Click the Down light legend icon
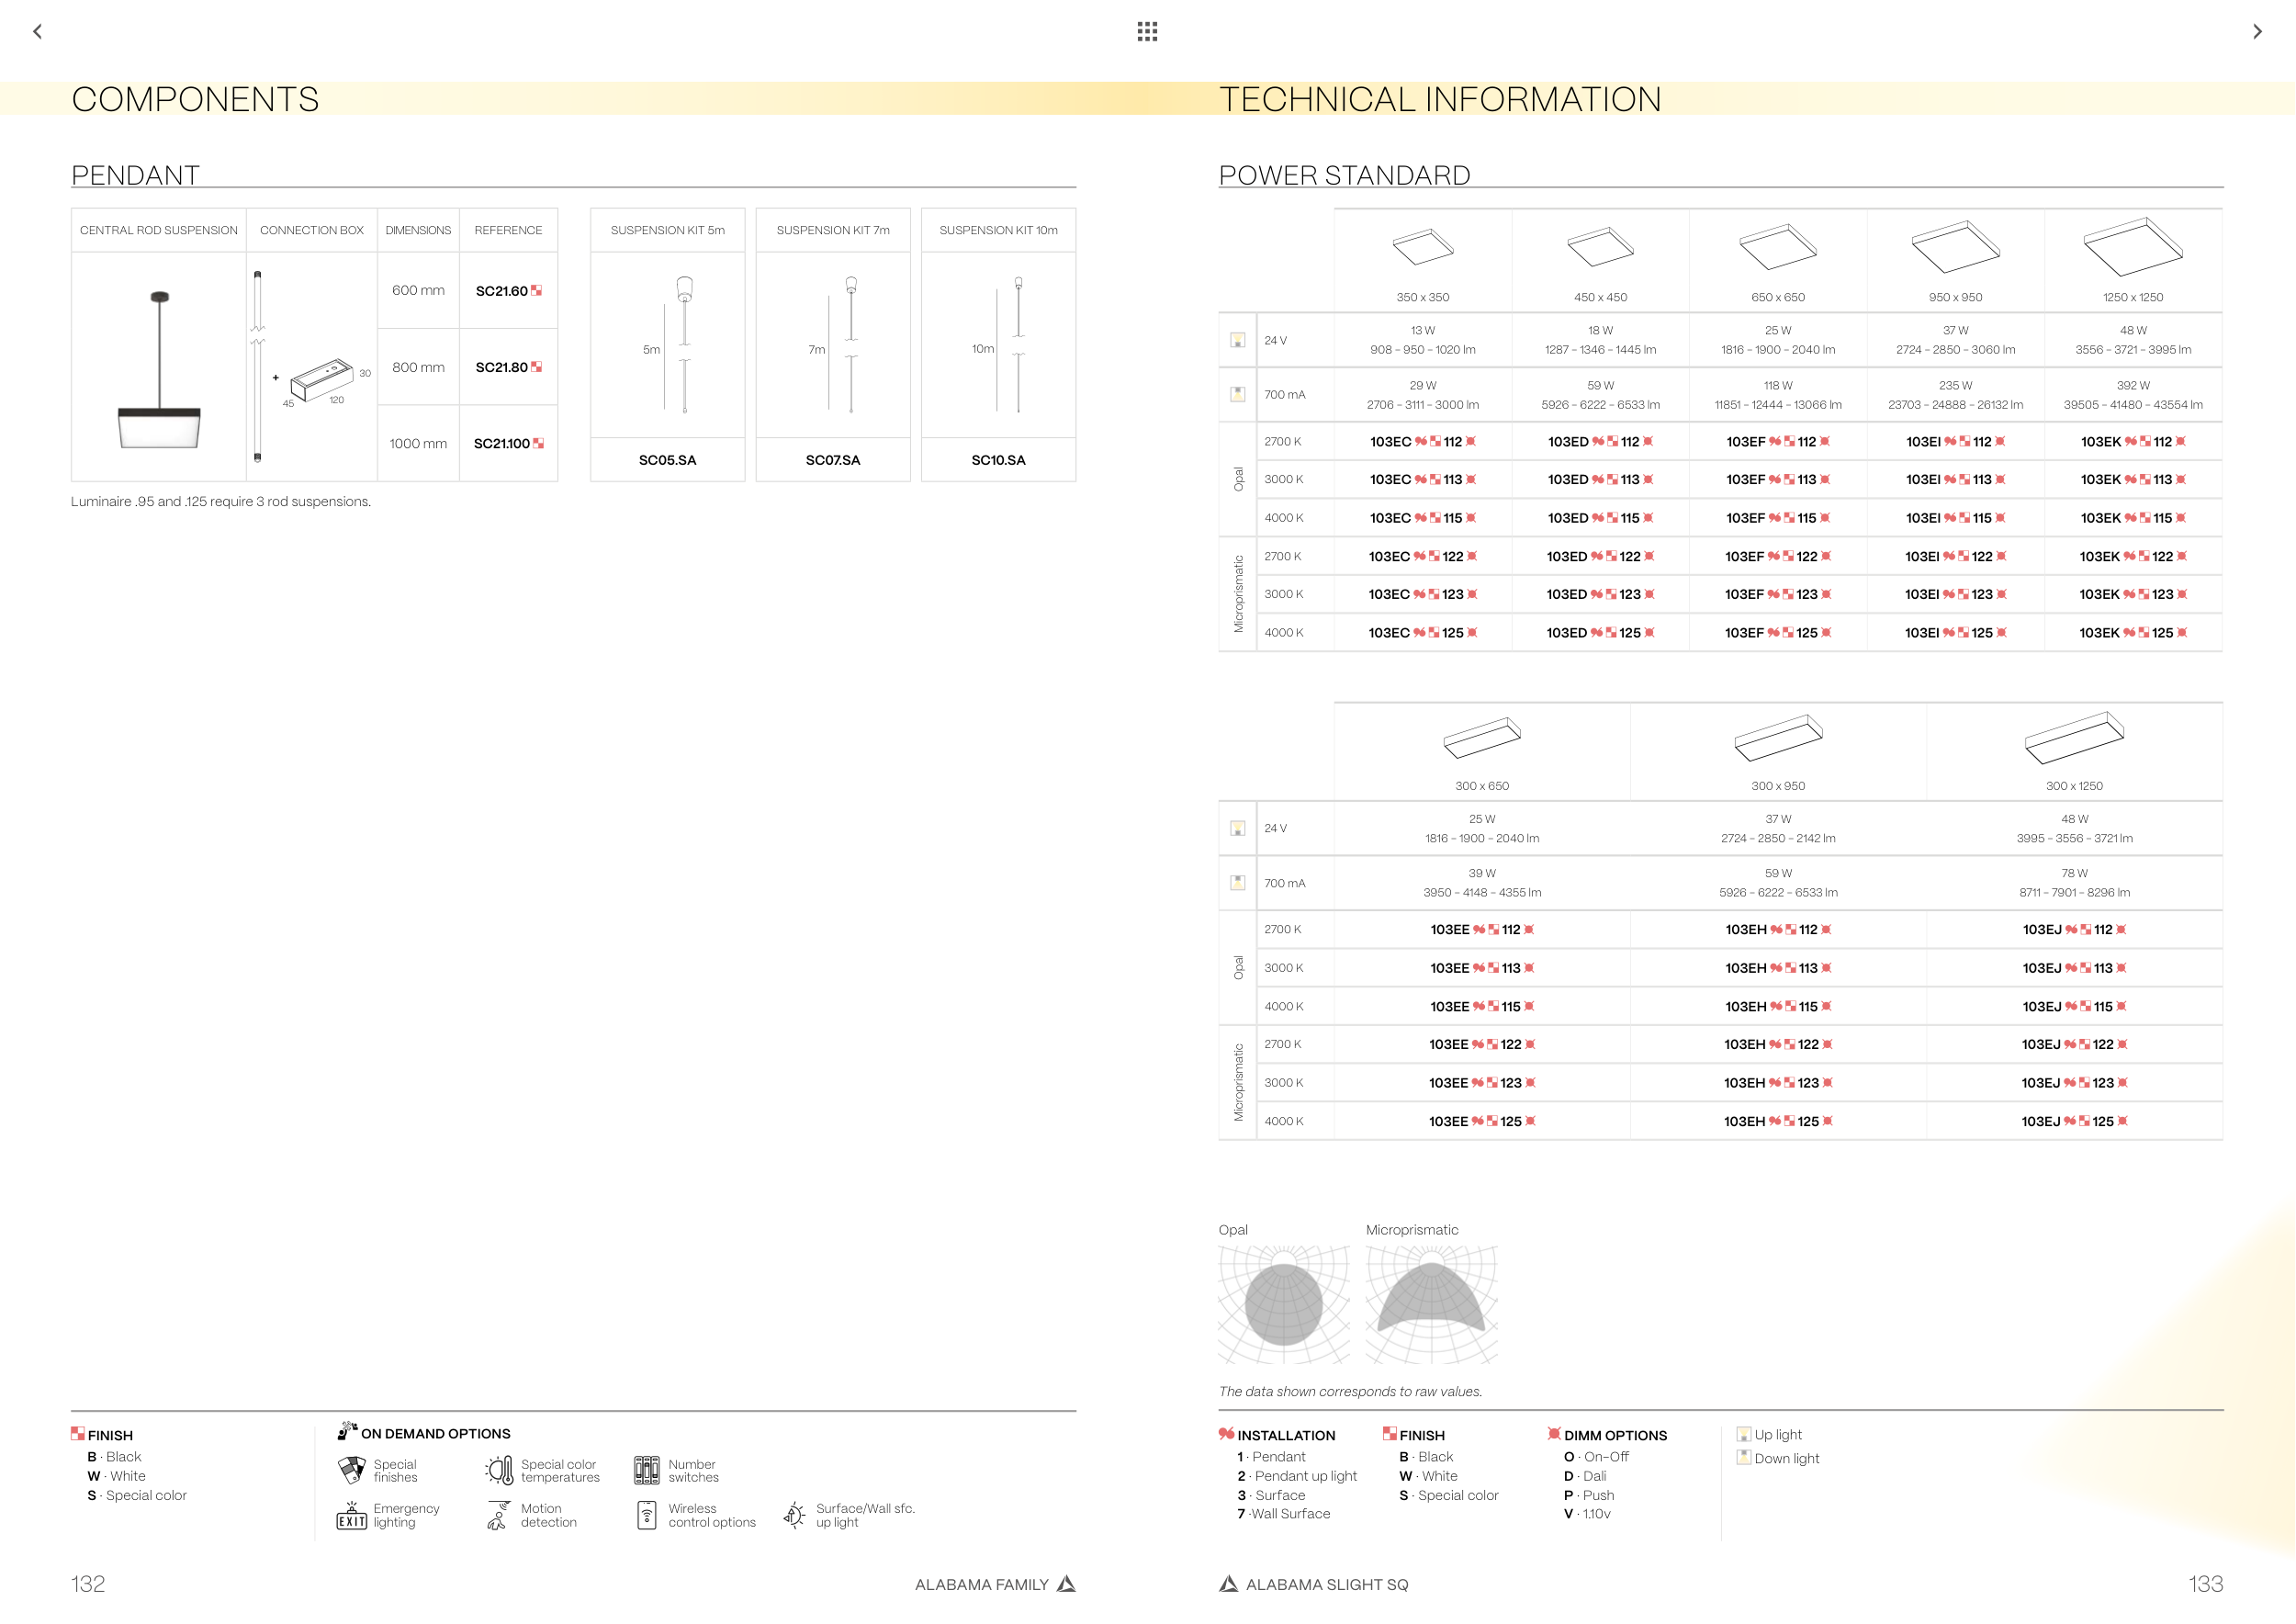The width and height of the screenshot is (2296, 1624). pos(1744,1458)
